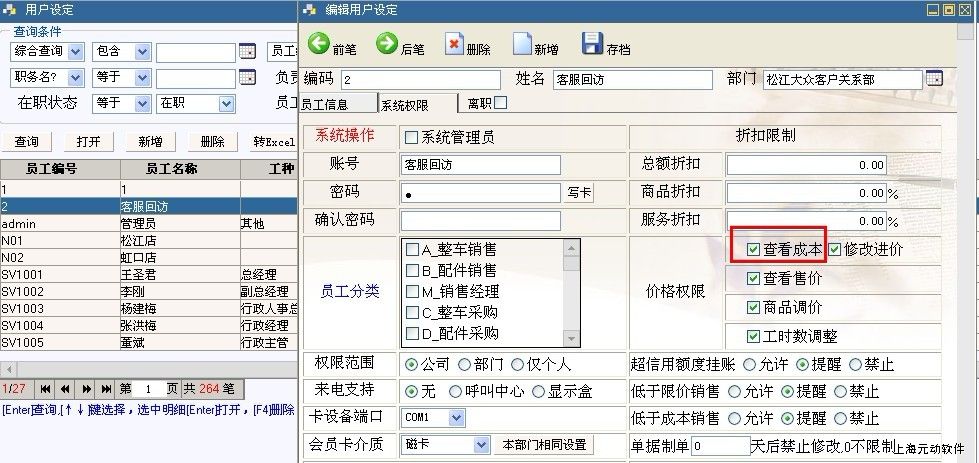Select the 部门 permission scope radio button
Viewport: 979px width, 463px height.
pos(467,364)
